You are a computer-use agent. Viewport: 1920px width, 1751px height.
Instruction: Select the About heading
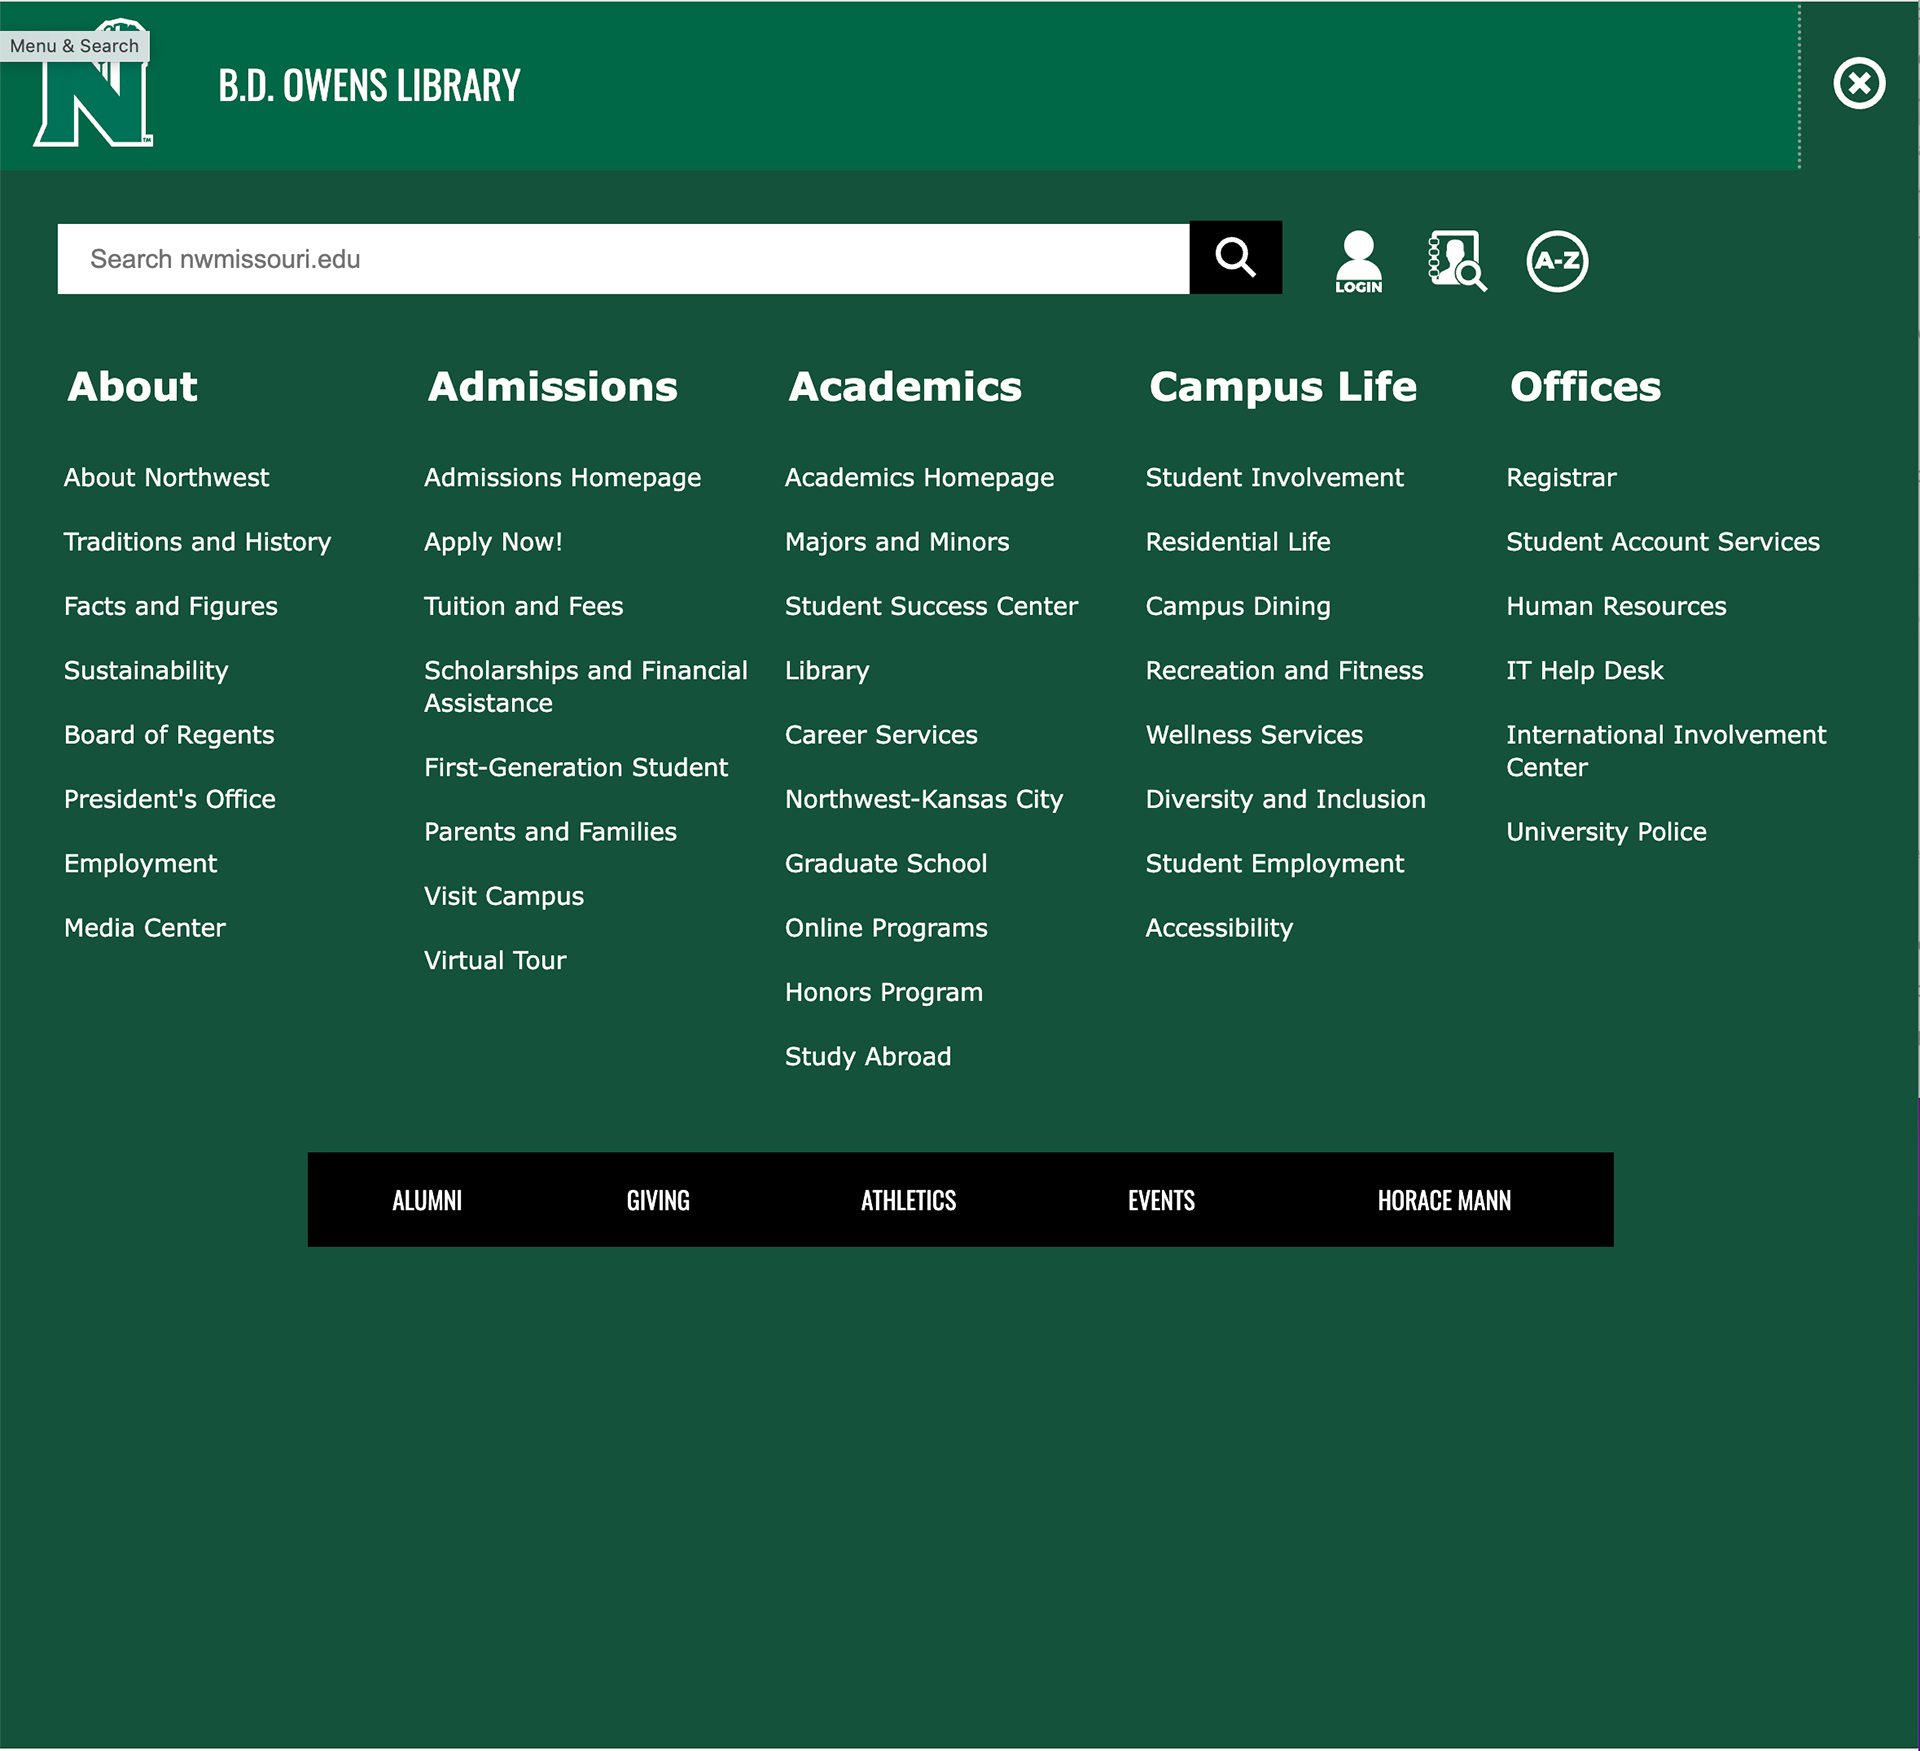tap(133, 387)
